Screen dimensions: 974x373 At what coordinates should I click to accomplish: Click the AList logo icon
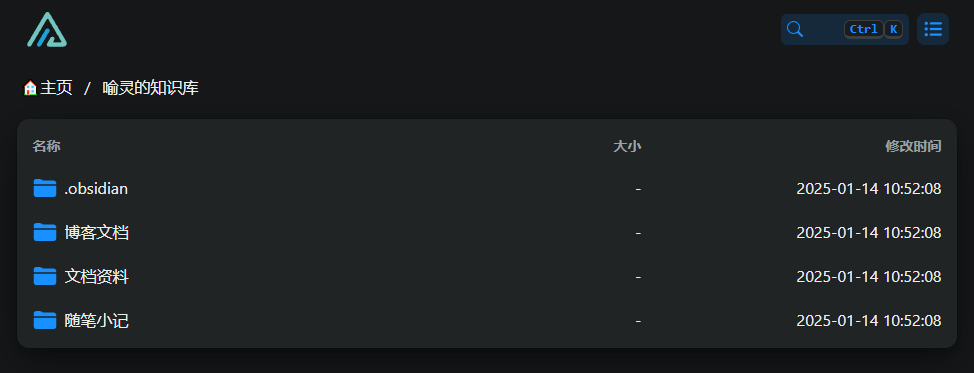pyautogui.click(x=47, y=30)
